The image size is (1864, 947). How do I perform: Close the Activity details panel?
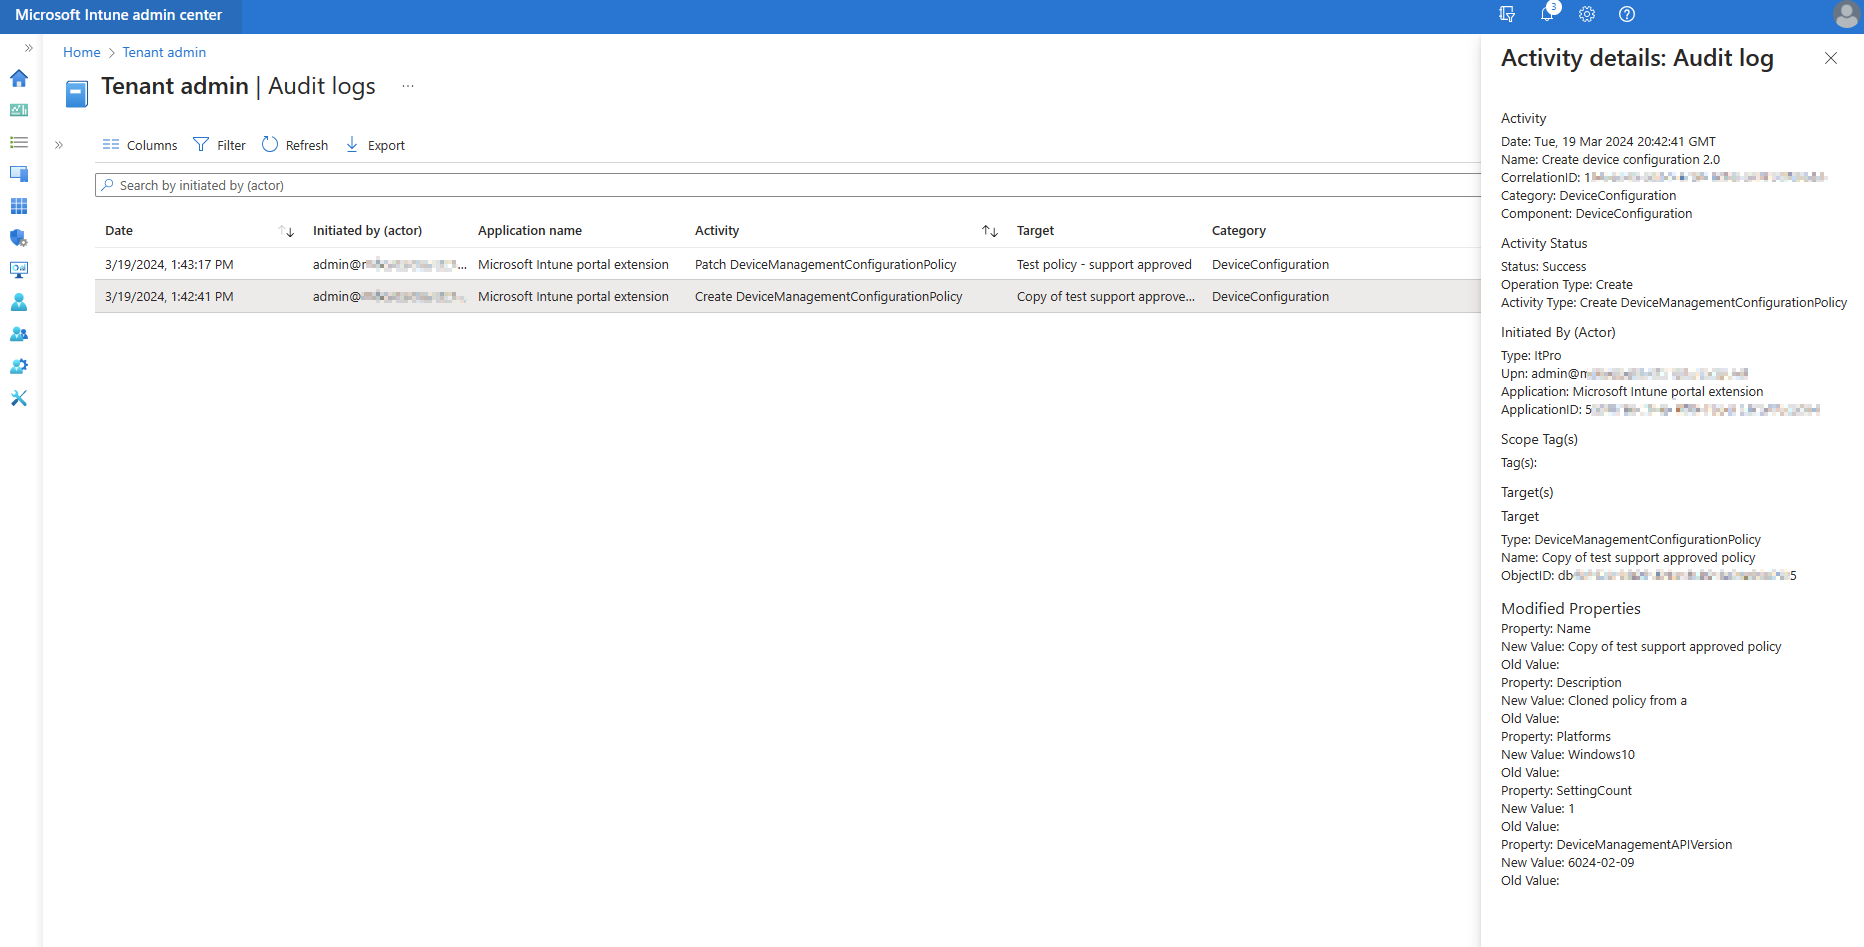(x=1831, y=58)
